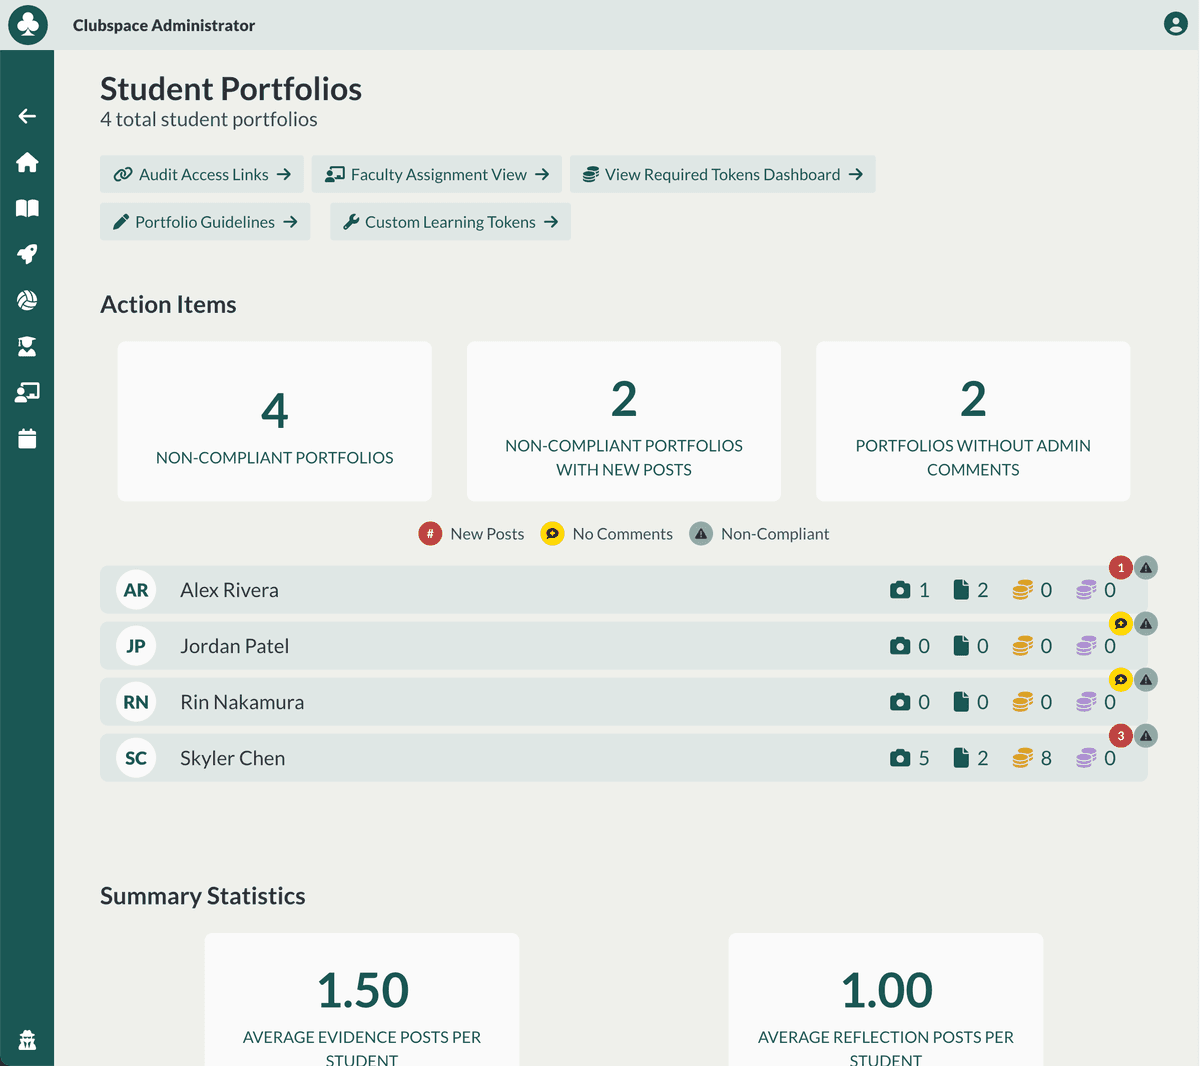
Task: Click the Non-Compliant legend icon
Action: tap(701, 534)
